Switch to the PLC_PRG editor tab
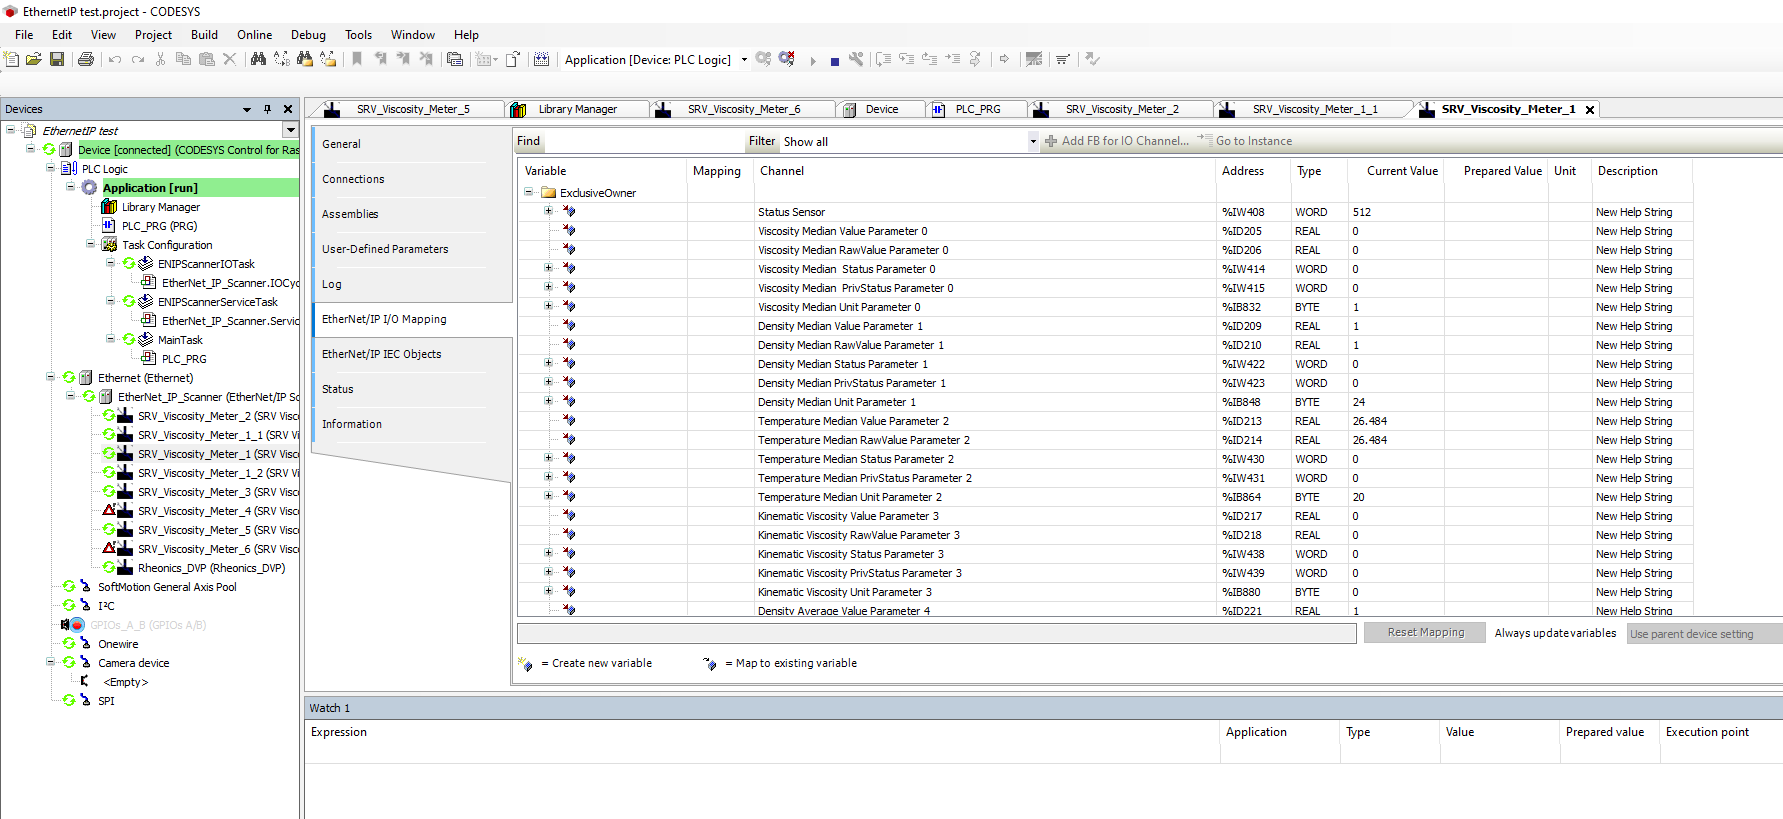This screenshot has height=819, width=1783. (977, 109)
